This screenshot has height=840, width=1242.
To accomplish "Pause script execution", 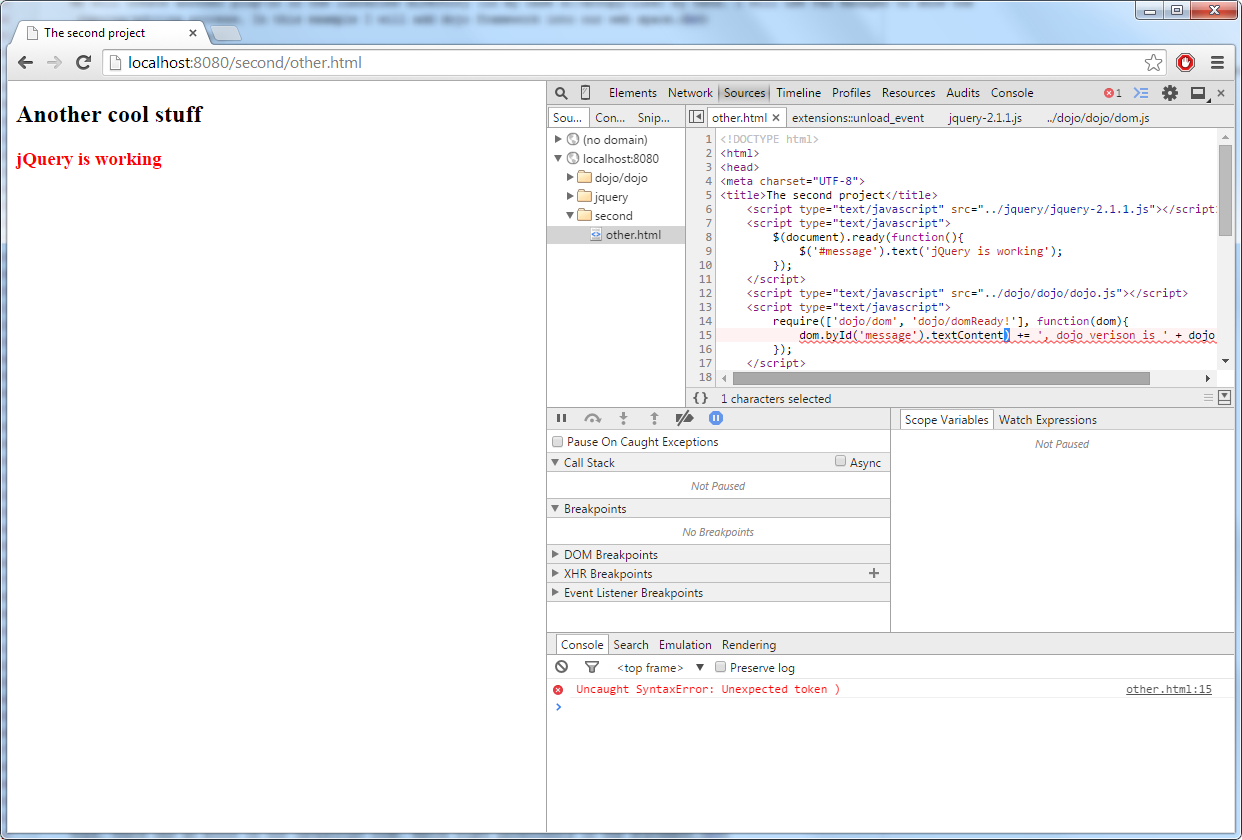I will (x=562, y=418).
